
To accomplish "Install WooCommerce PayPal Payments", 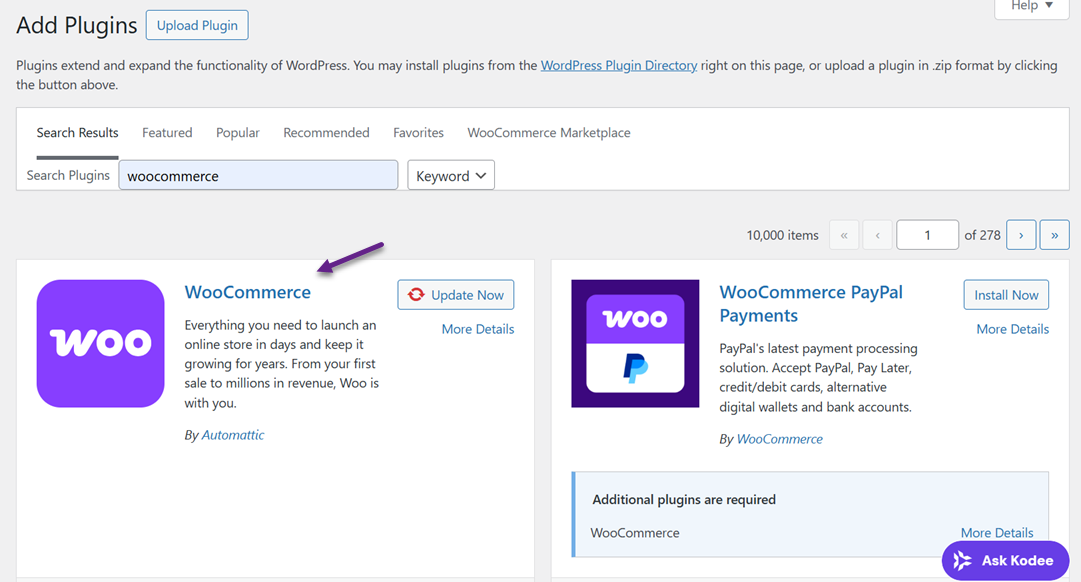I will 1006,294.
